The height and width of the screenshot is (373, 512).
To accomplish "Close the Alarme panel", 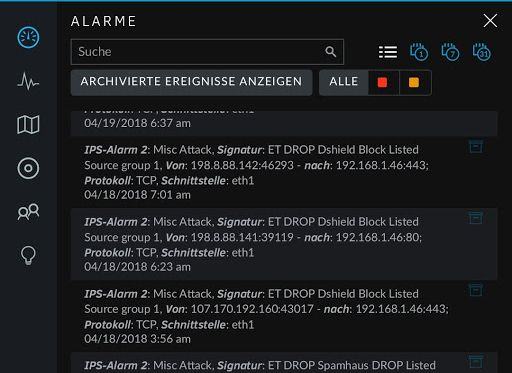I will point(490,21).
